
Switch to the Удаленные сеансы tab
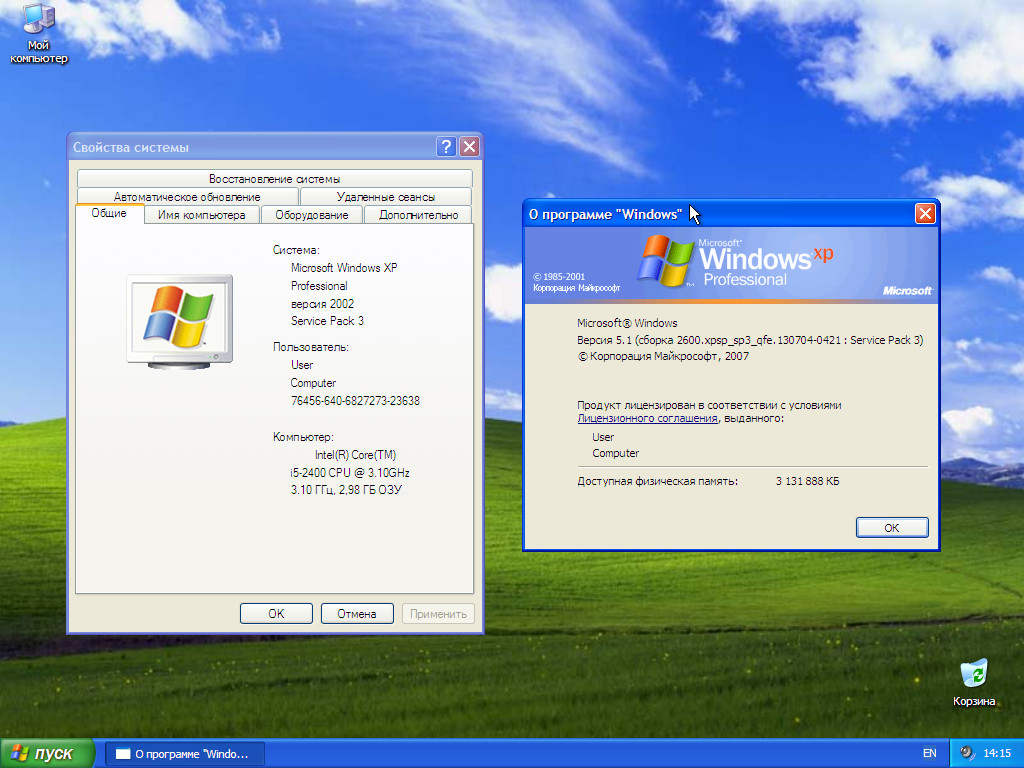click(x=386, y=196)
